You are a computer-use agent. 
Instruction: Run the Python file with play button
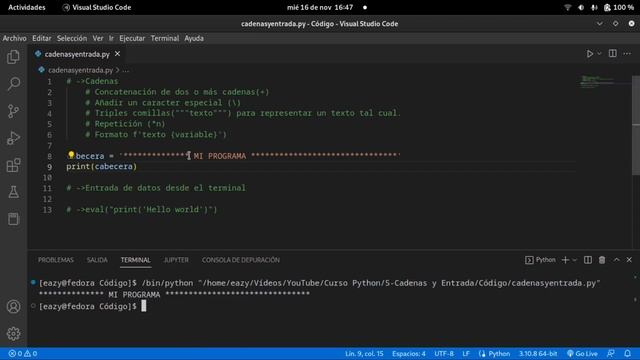590,54
